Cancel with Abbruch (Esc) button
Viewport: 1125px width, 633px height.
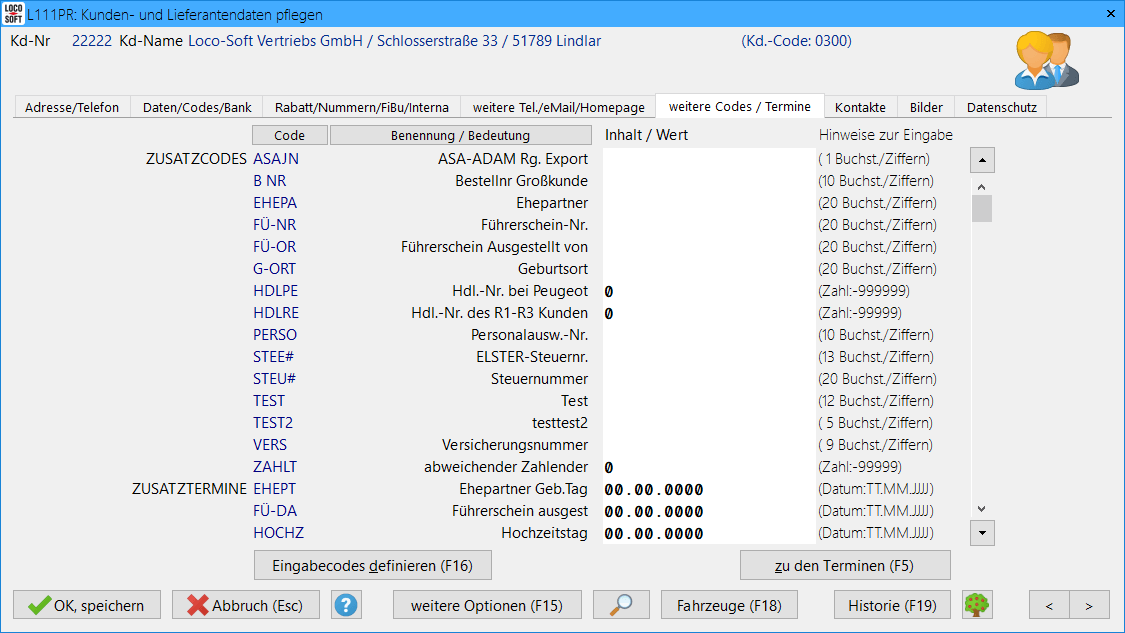(245, 605)
